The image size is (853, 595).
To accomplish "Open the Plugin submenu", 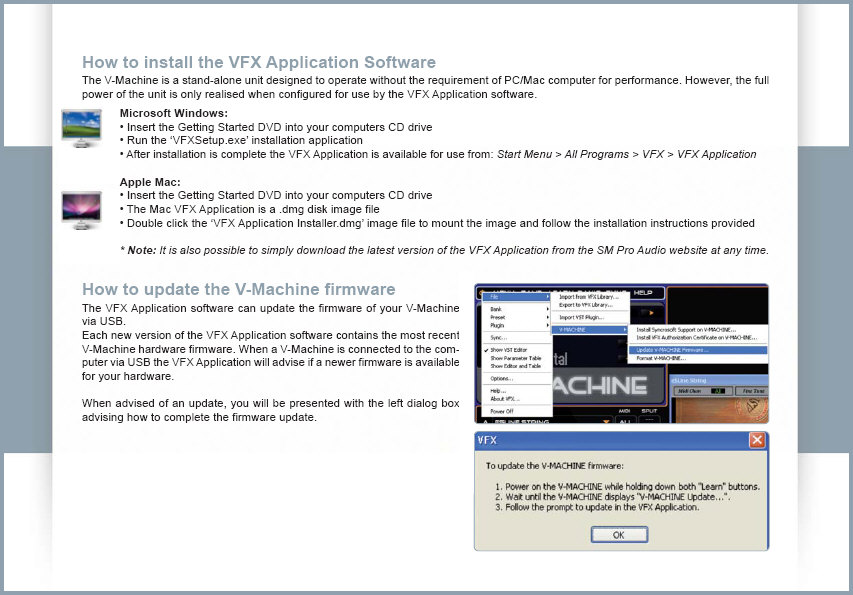I will pos(517,325).
